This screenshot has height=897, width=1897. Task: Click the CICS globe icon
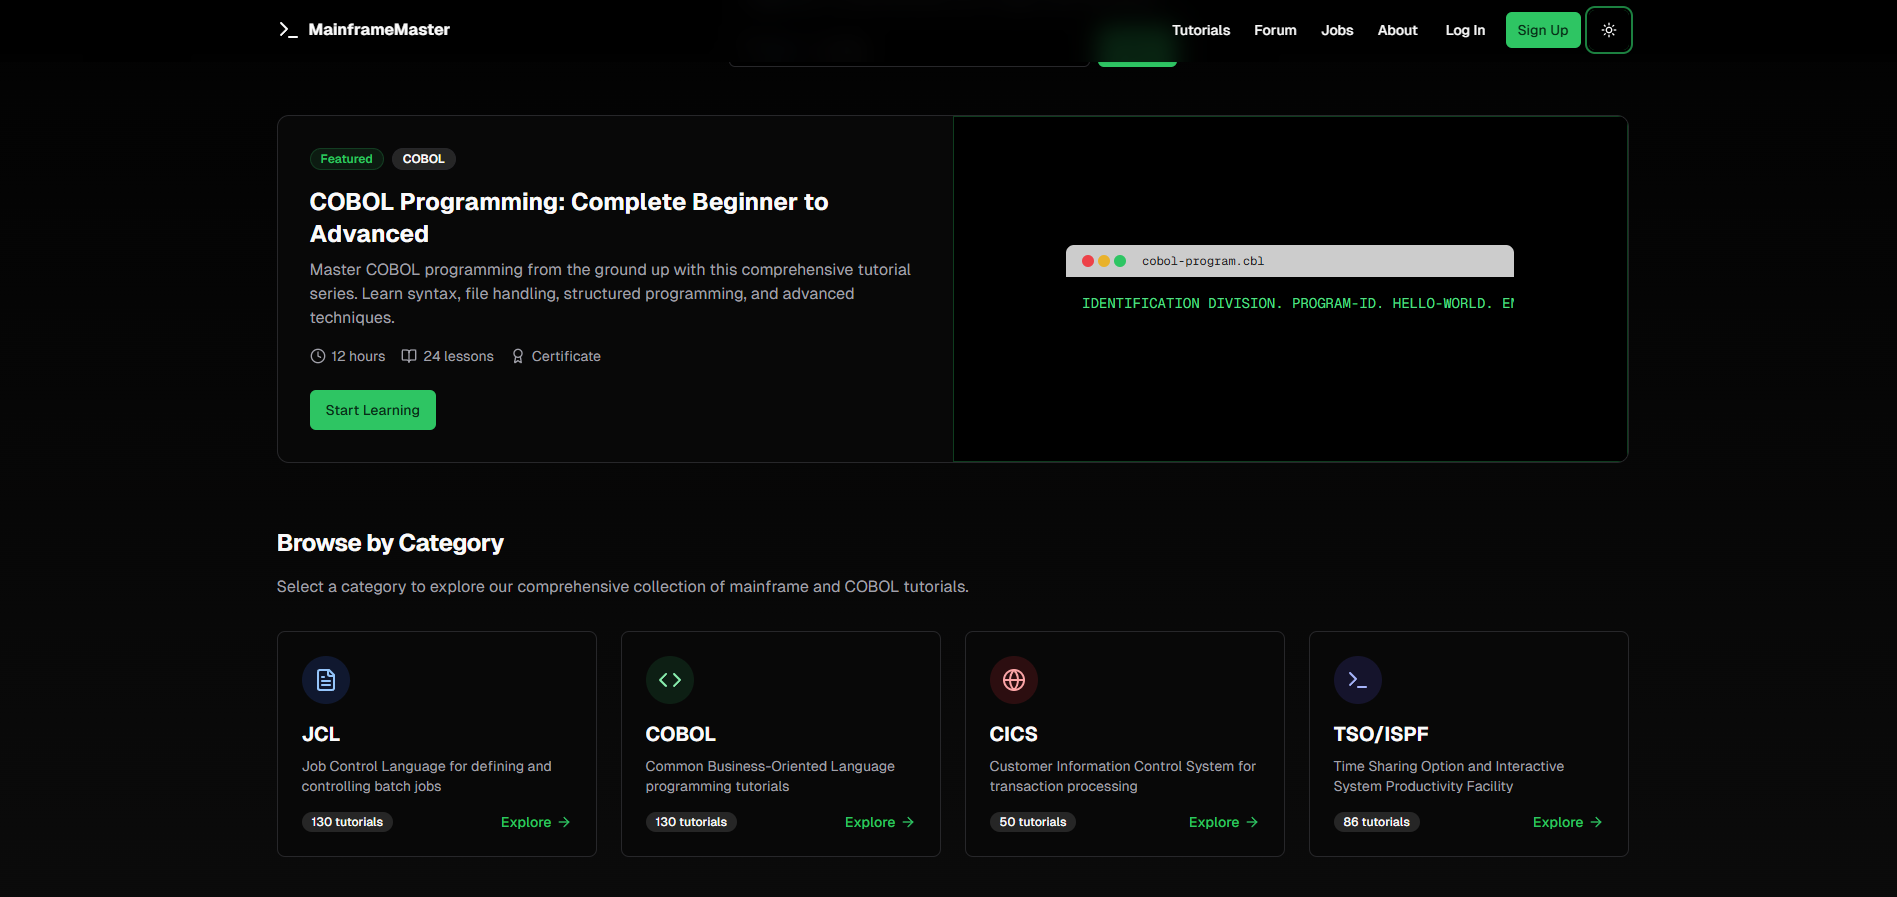click(1014, 680)
